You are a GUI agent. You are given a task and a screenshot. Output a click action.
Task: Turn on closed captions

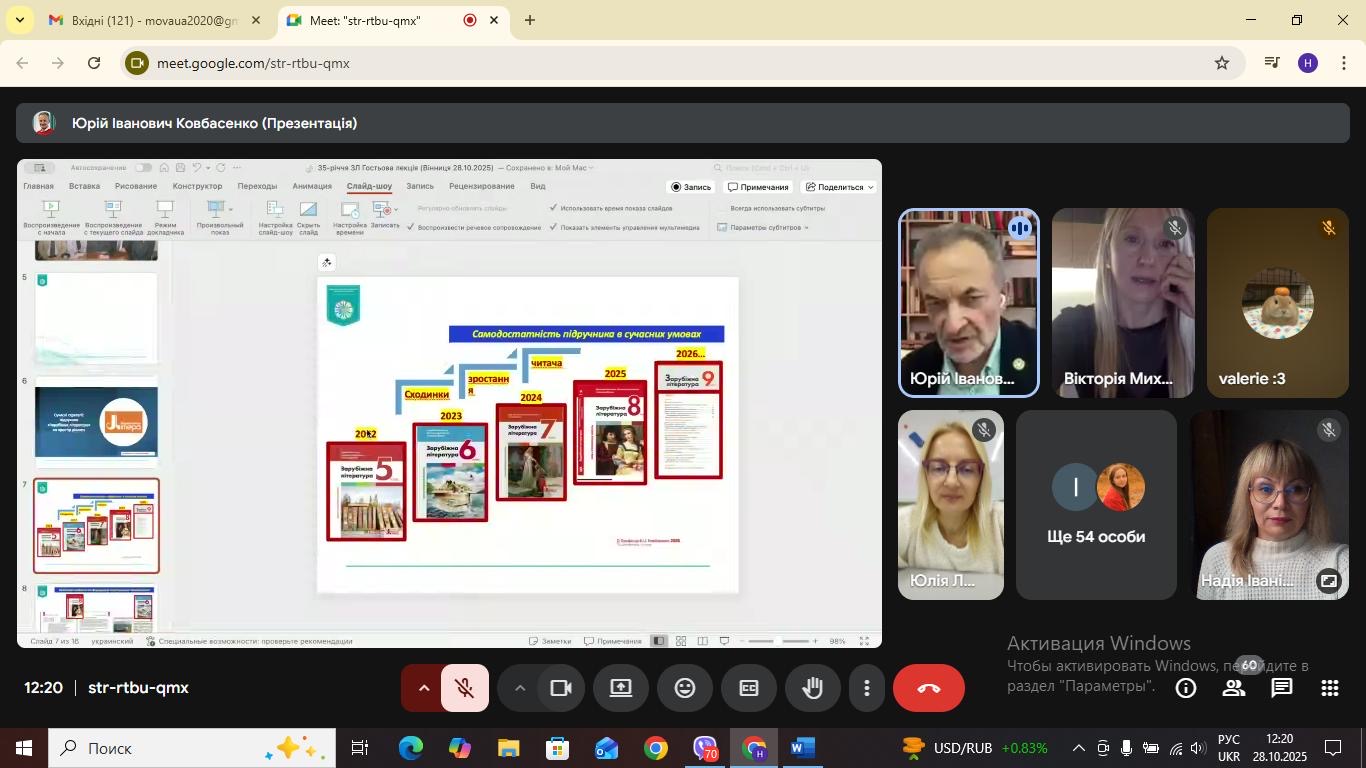click(749, 688)
